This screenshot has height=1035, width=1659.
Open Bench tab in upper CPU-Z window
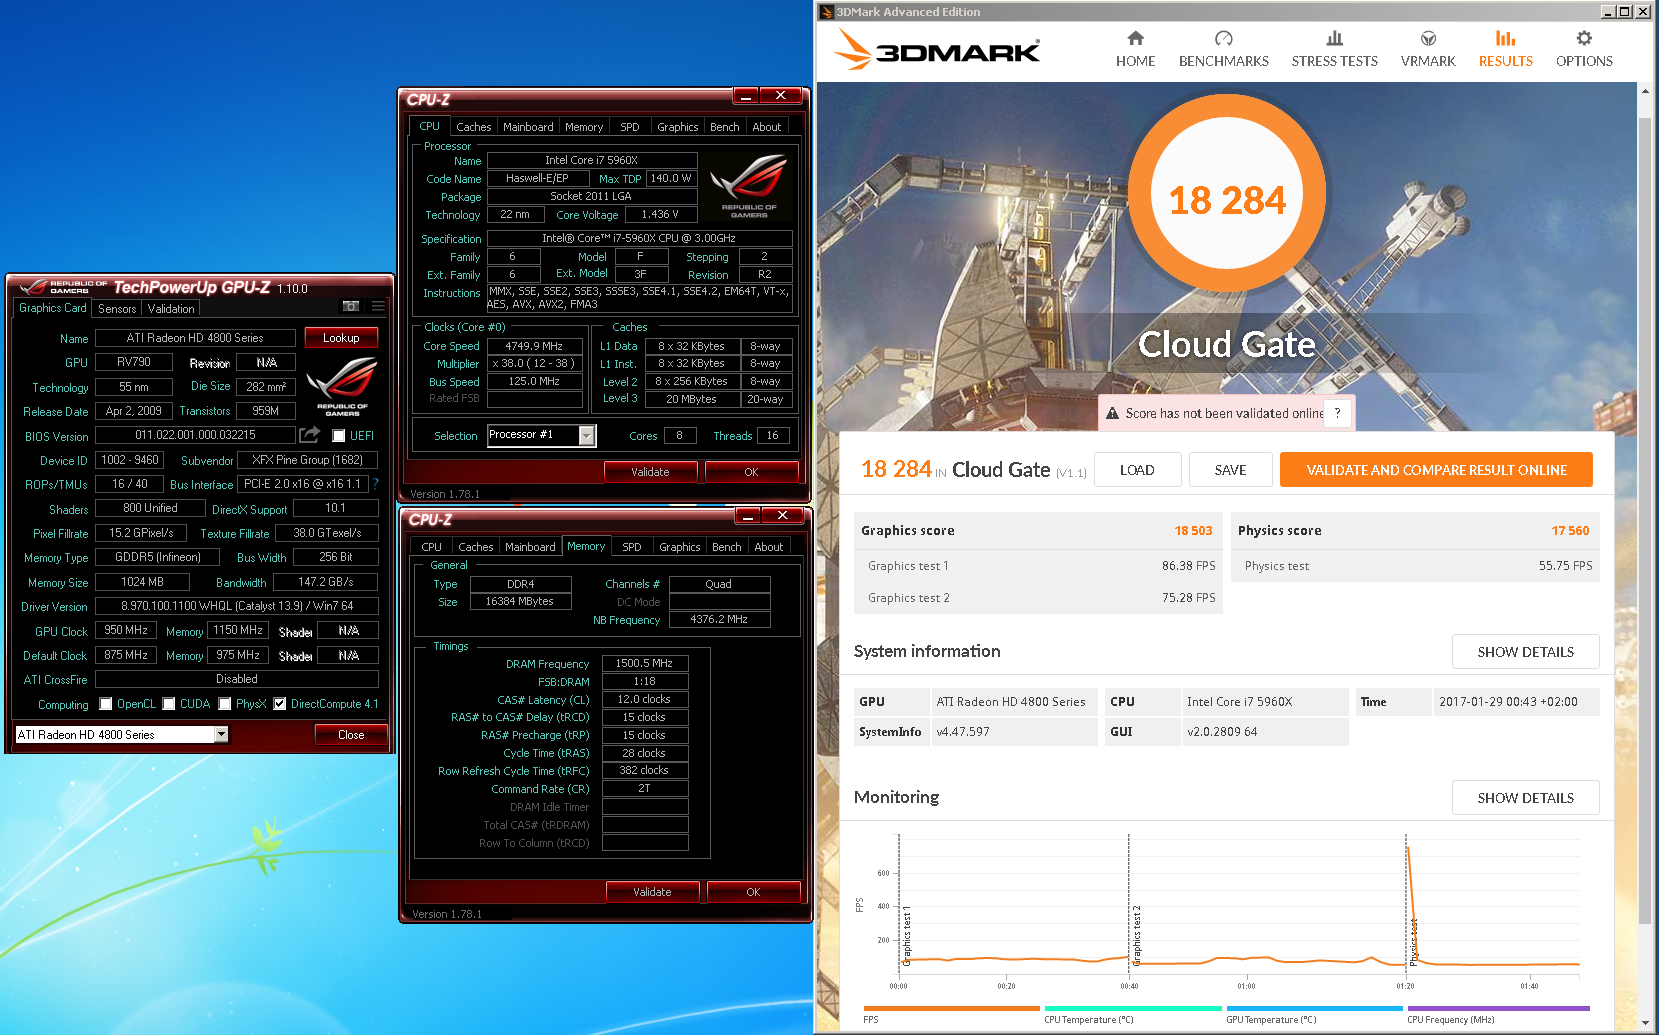pos(724,127)
